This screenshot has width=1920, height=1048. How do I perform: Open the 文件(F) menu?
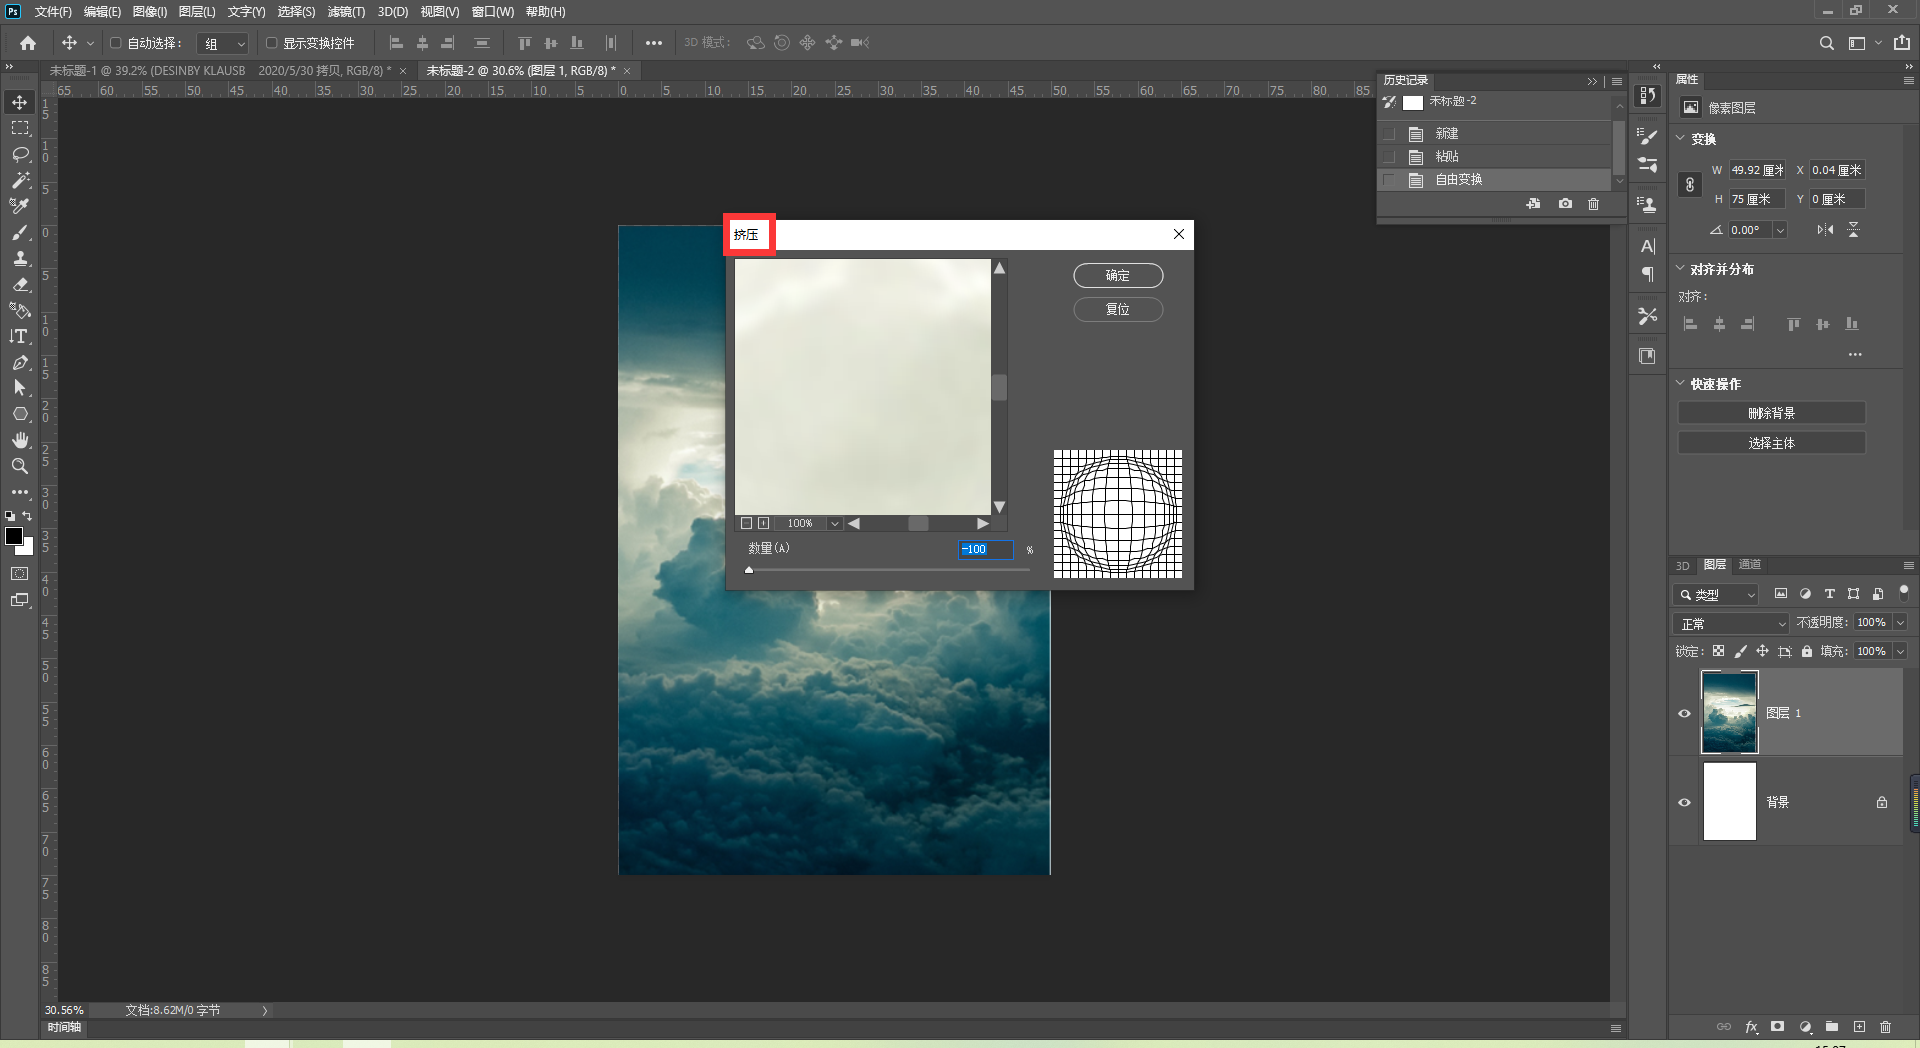pyautogui.click(x=53, y=12)
